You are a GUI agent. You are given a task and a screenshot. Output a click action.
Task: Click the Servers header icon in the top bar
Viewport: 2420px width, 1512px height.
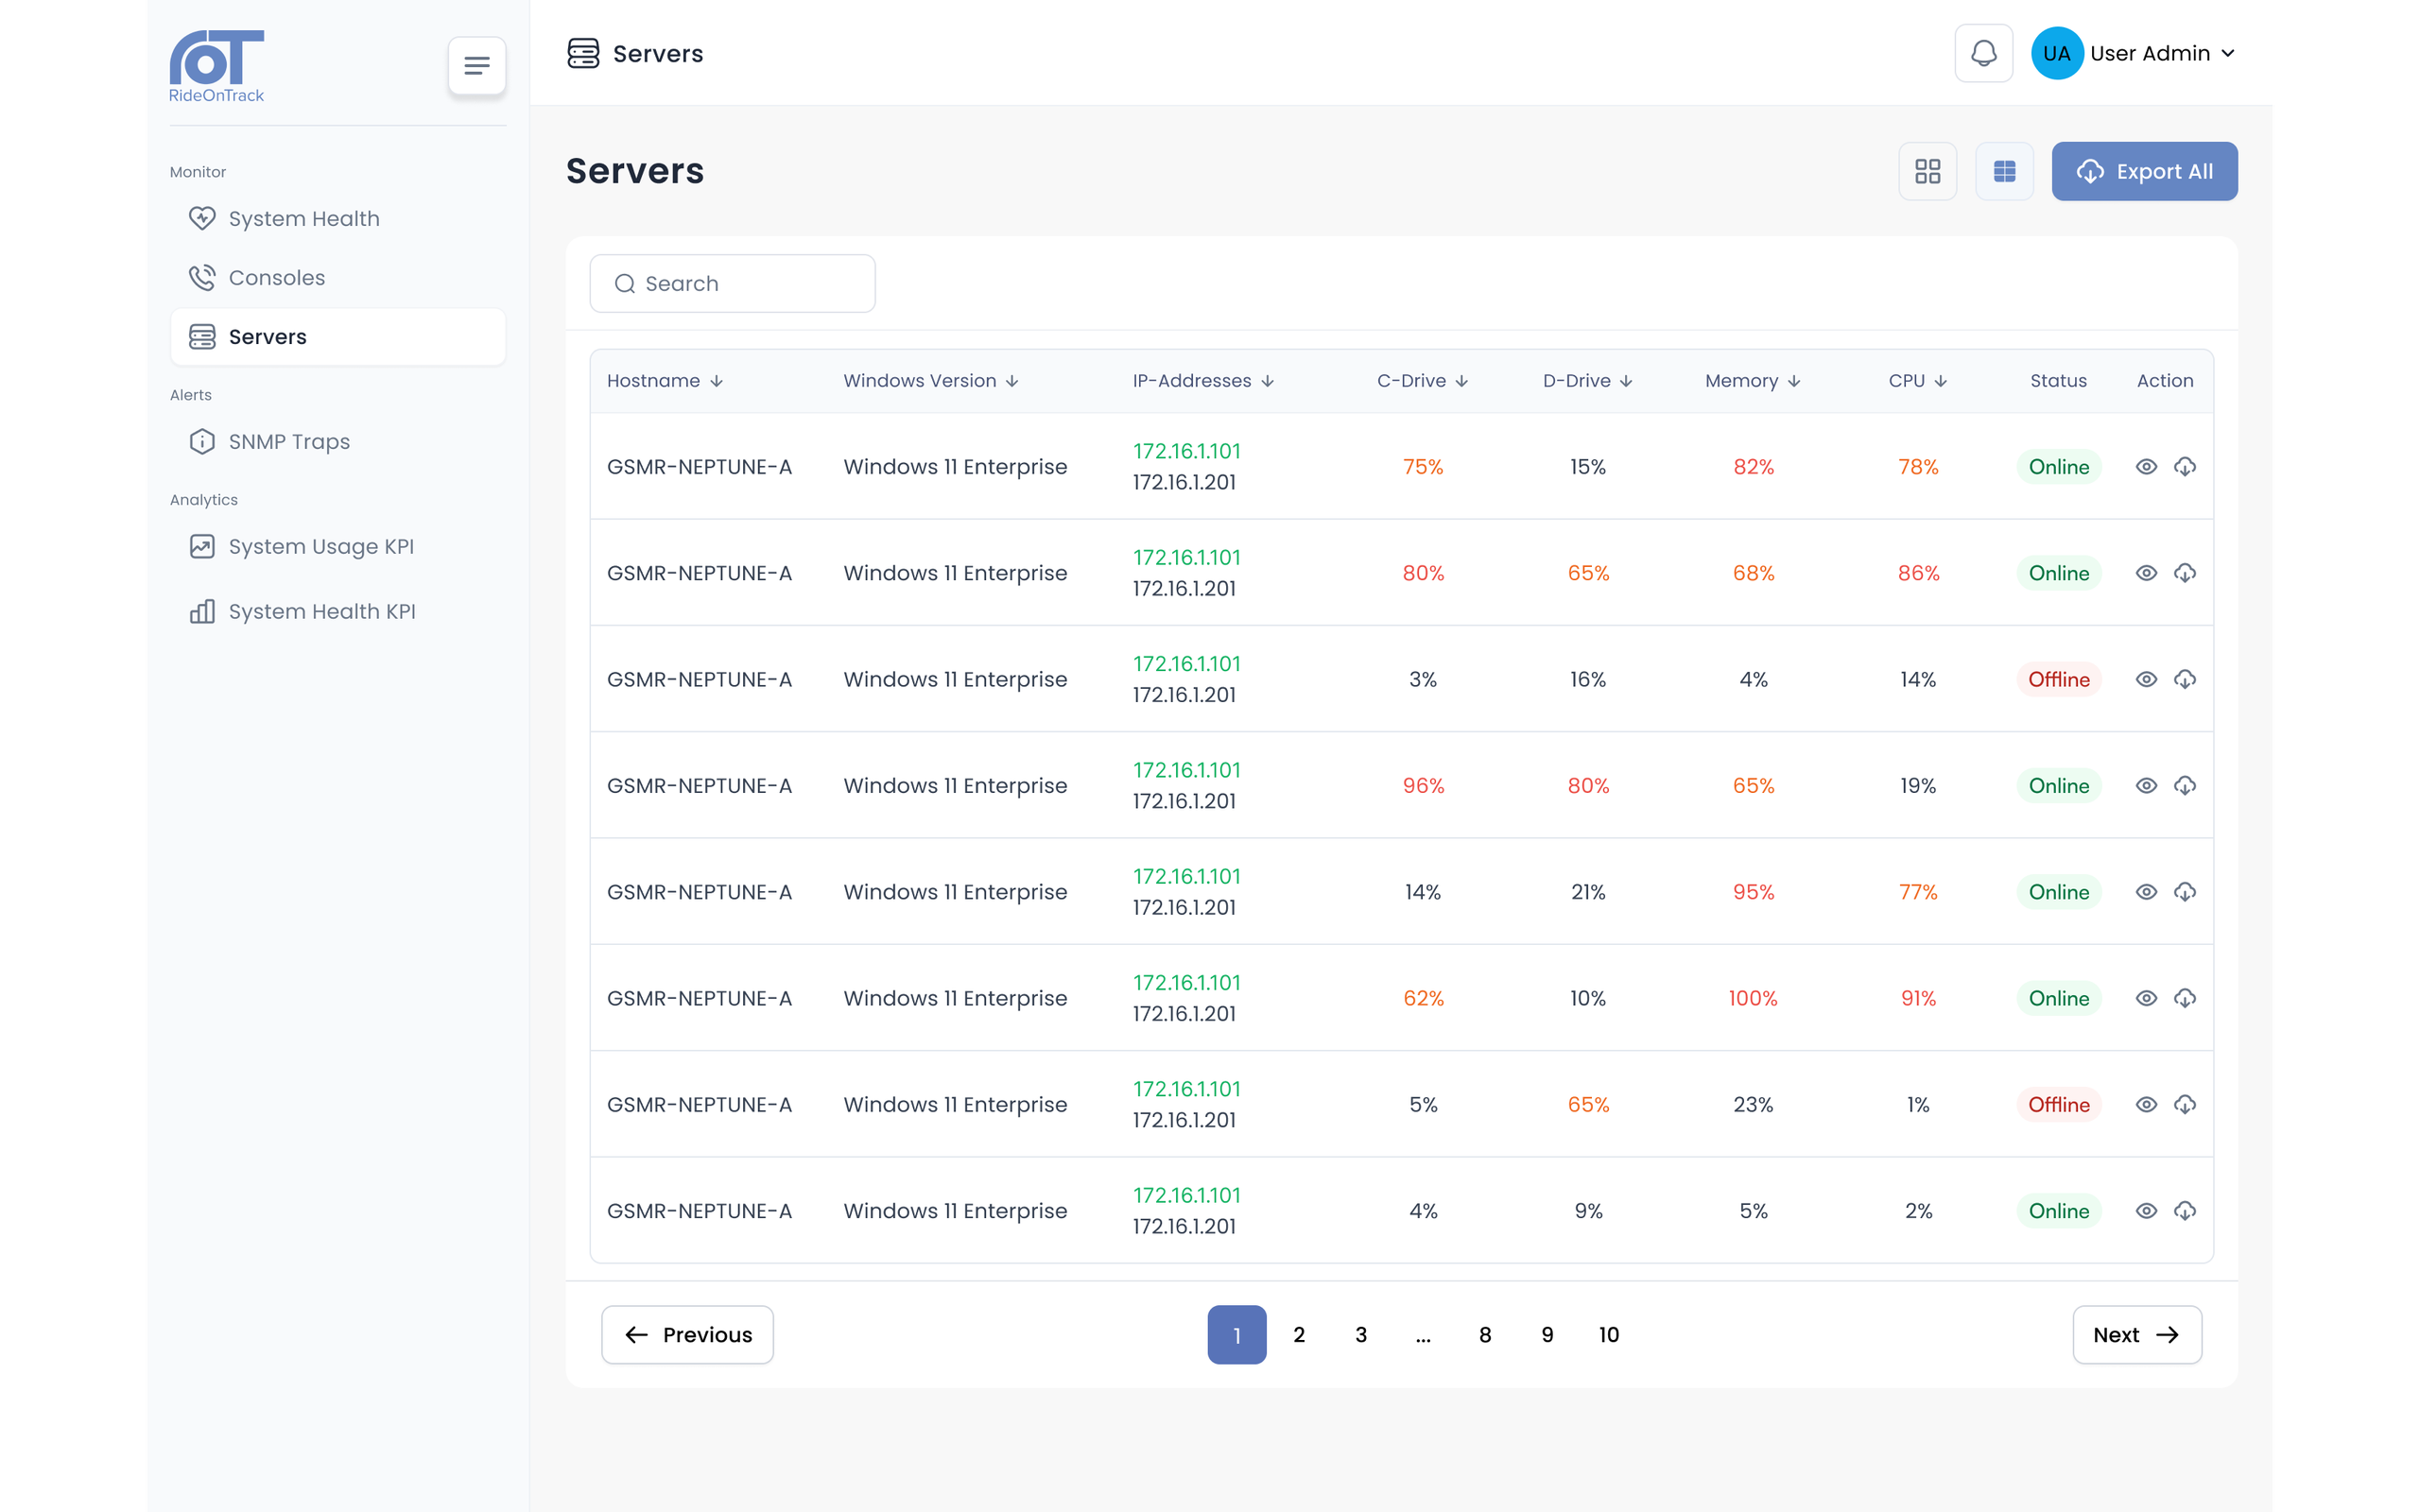click(583, 53)
